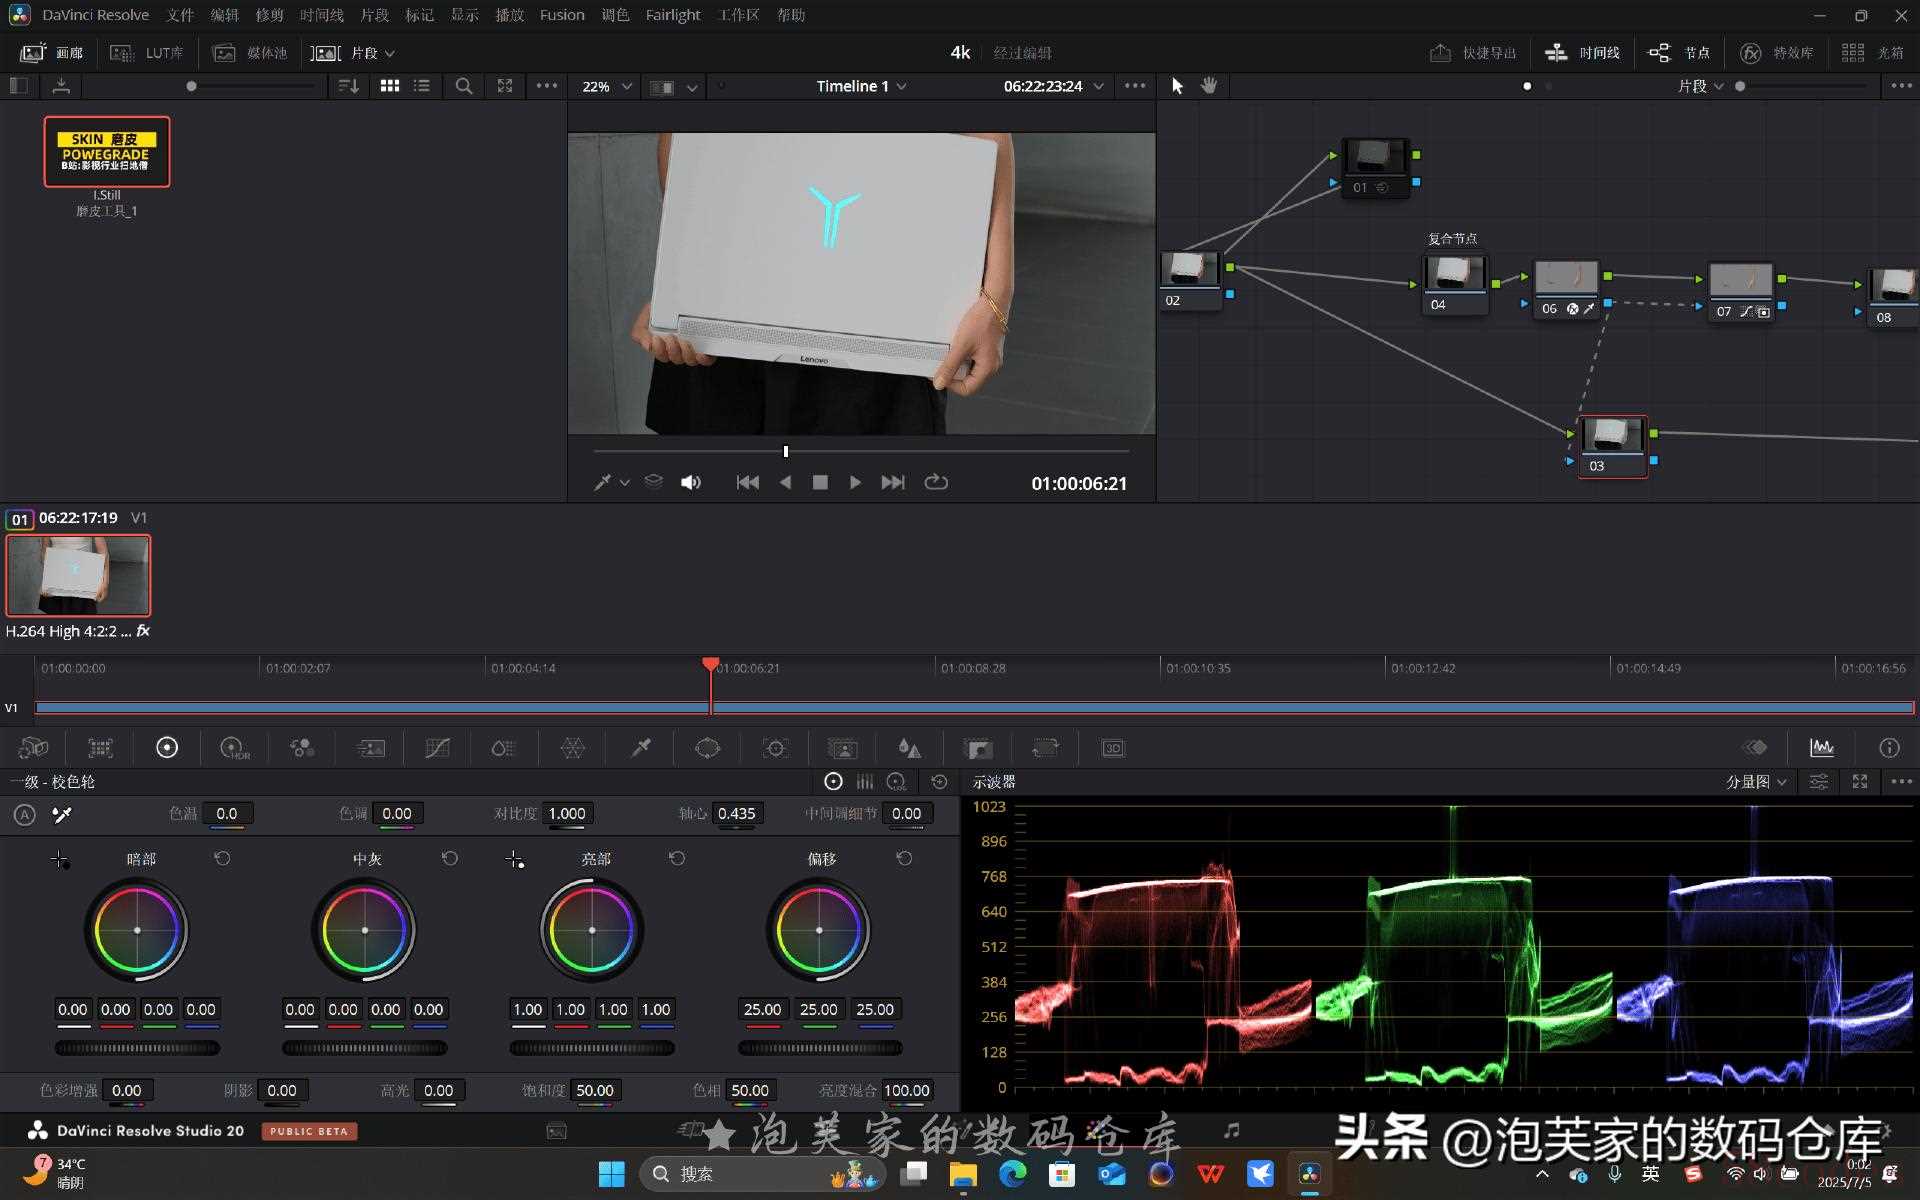This screenshot has width=1920, height=1200.
Task: Open the RGB Mixer palette
Action: click(302, 748)
